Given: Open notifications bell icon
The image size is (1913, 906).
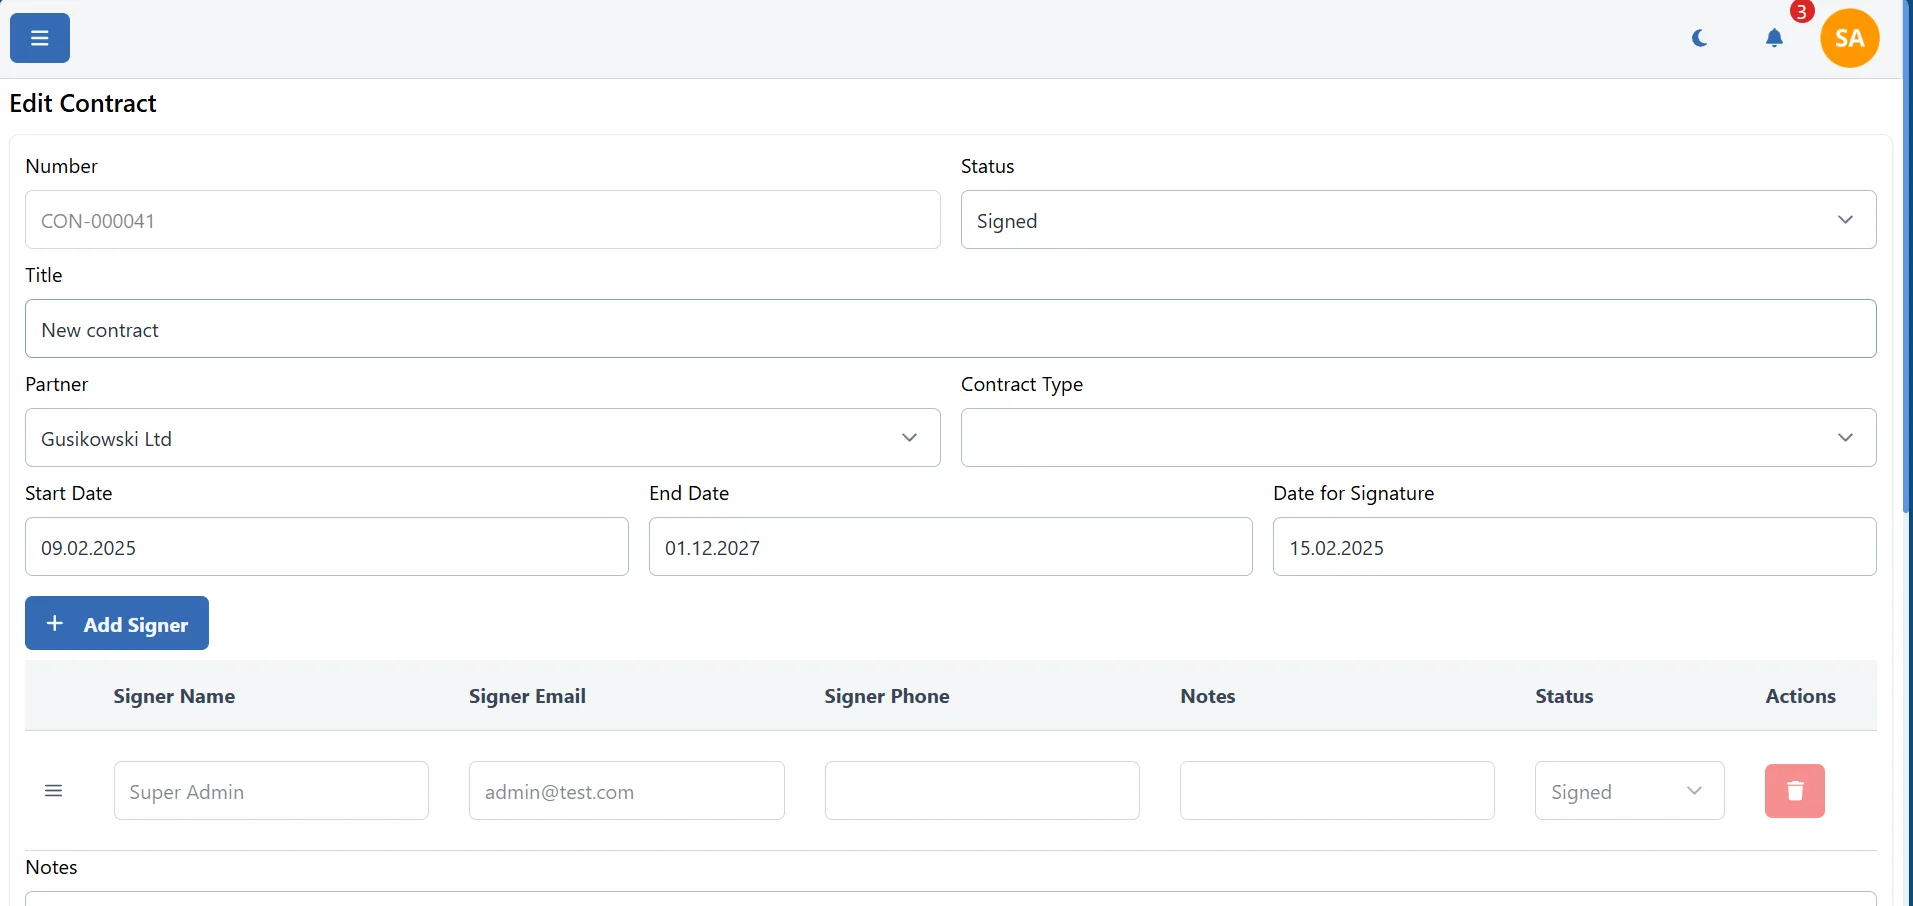Looking at the screenshot, I should coord(1774,38).
